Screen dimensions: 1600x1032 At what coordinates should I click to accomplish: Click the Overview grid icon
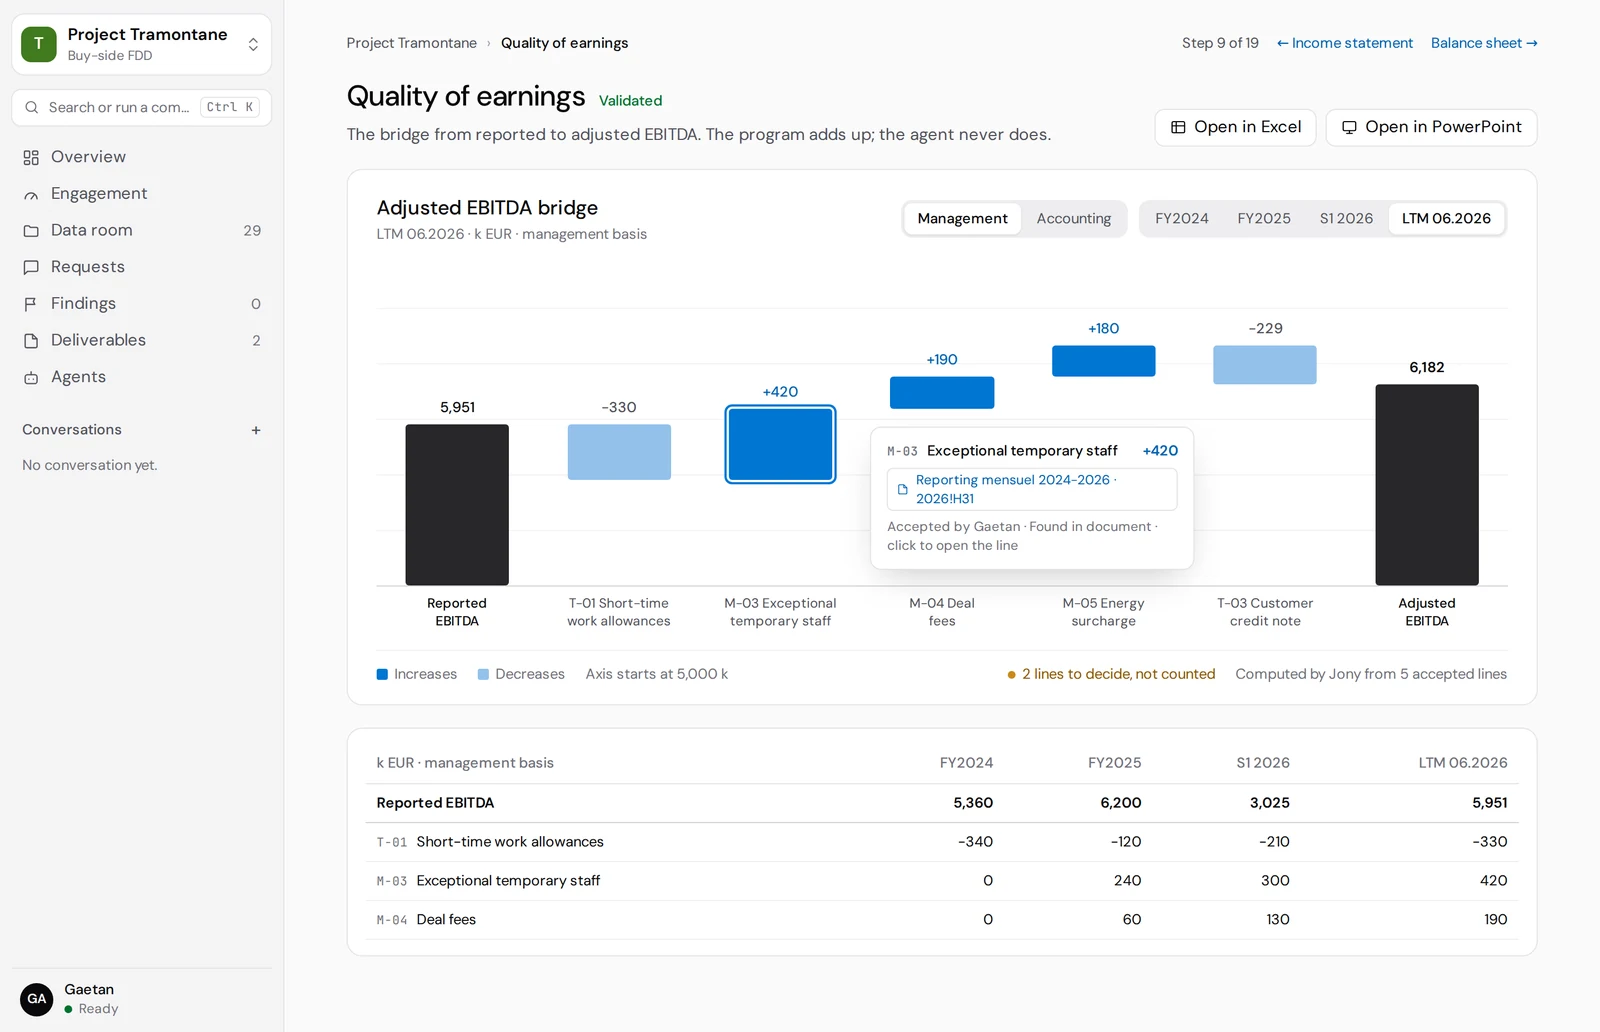(x=31, y=157)
